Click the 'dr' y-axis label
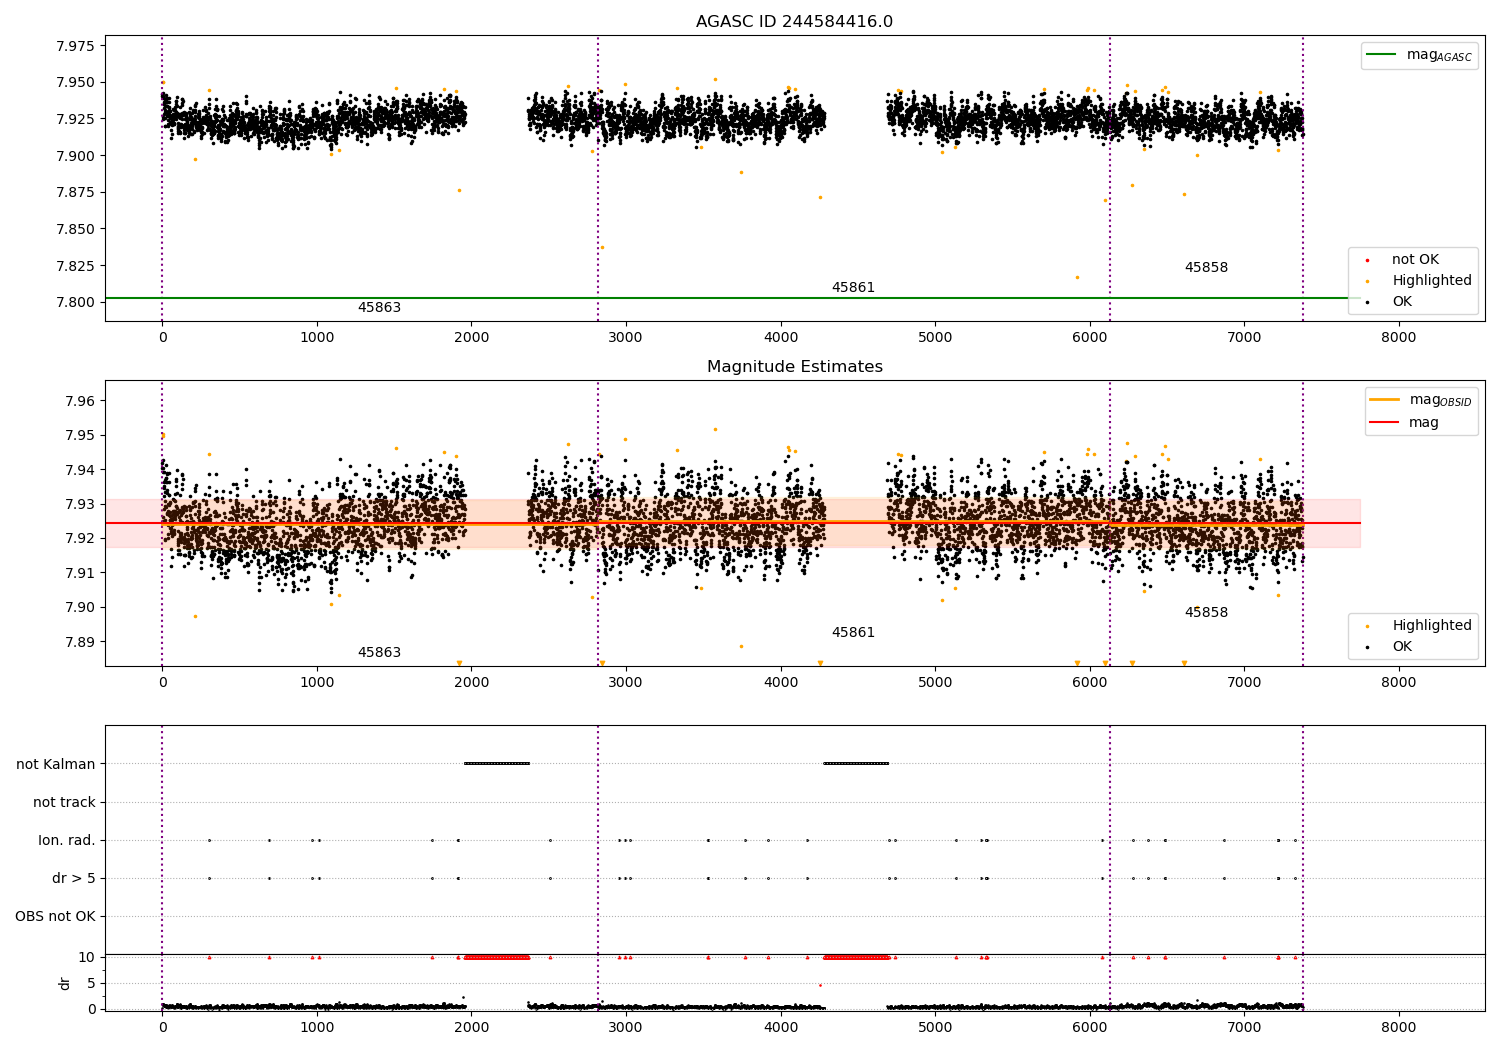The height and width of the screenshot is (1050, 1500). click(x=65, y=983)
